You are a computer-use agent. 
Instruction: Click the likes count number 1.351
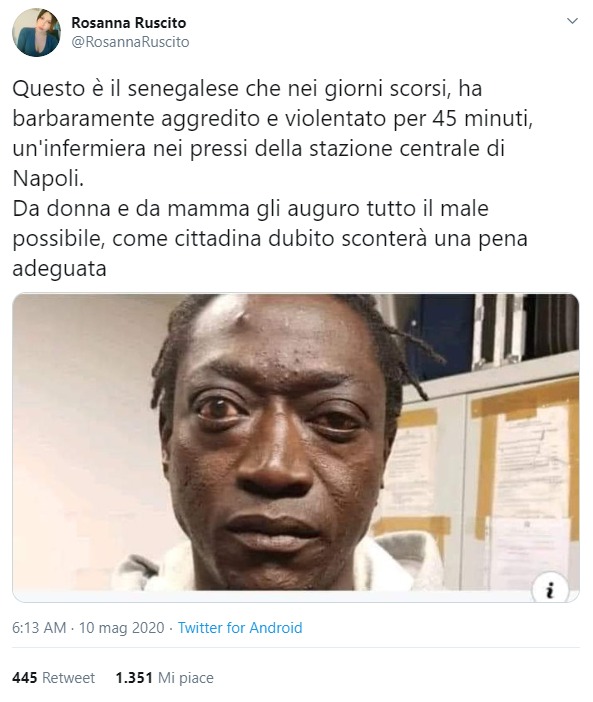tap(134, 678)
